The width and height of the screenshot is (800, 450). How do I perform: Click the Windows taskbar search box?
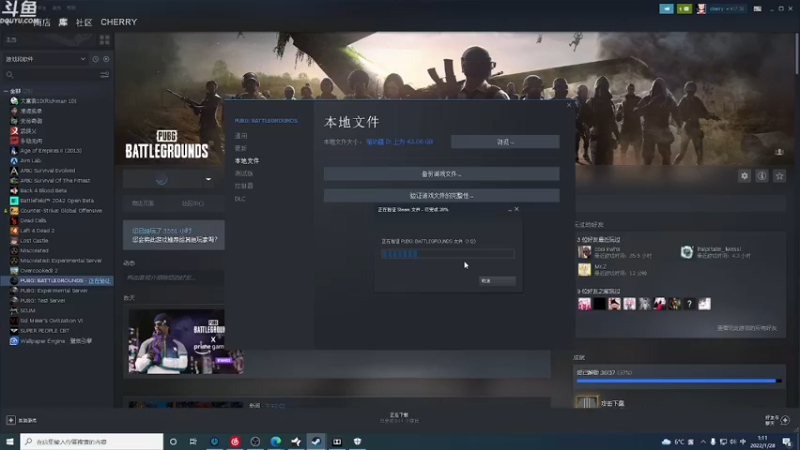click(92, 441)
